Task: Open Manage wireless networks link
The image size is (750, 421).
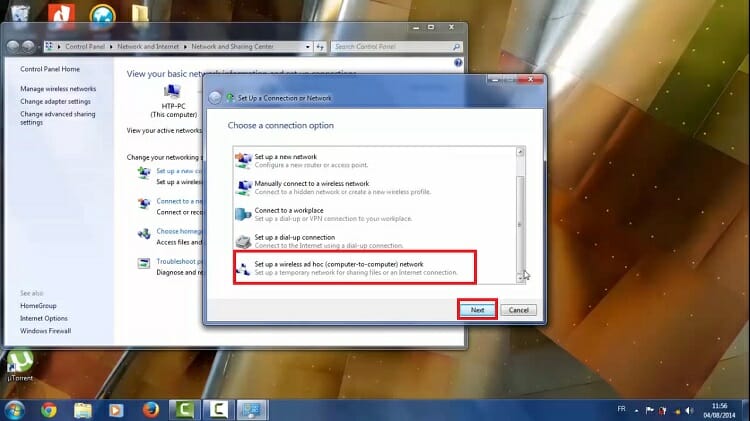Action: pos(58,89)
